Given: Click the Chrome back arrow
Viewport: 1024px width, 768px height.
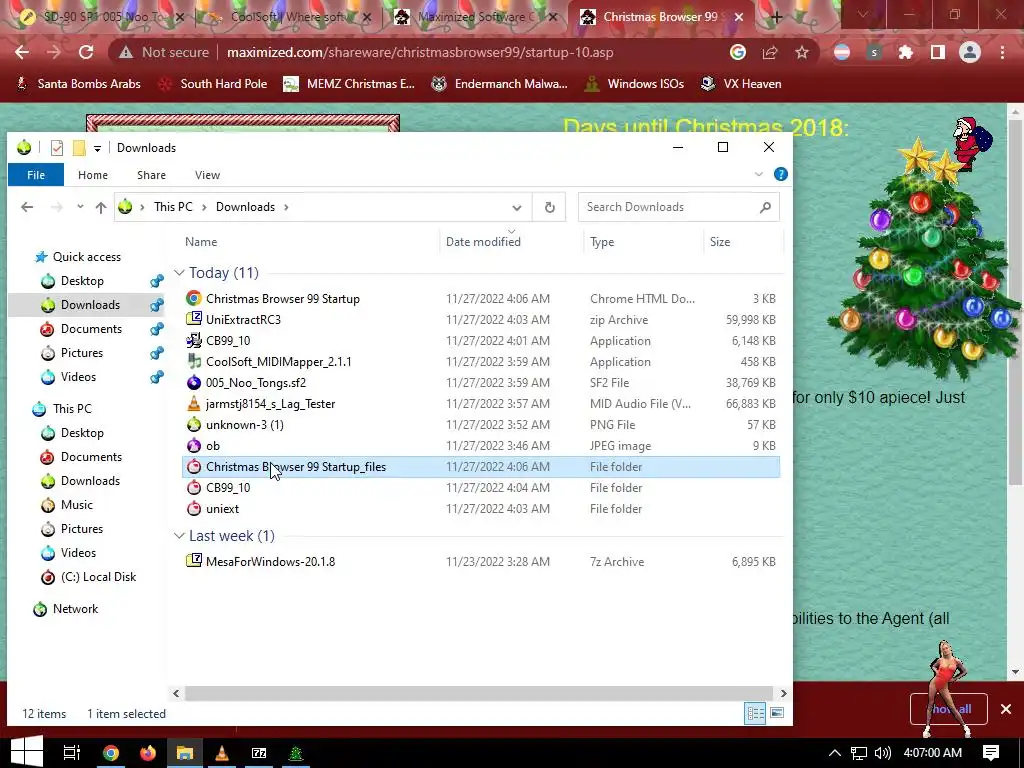Looking at the screenshot, I should pos(22,52).
